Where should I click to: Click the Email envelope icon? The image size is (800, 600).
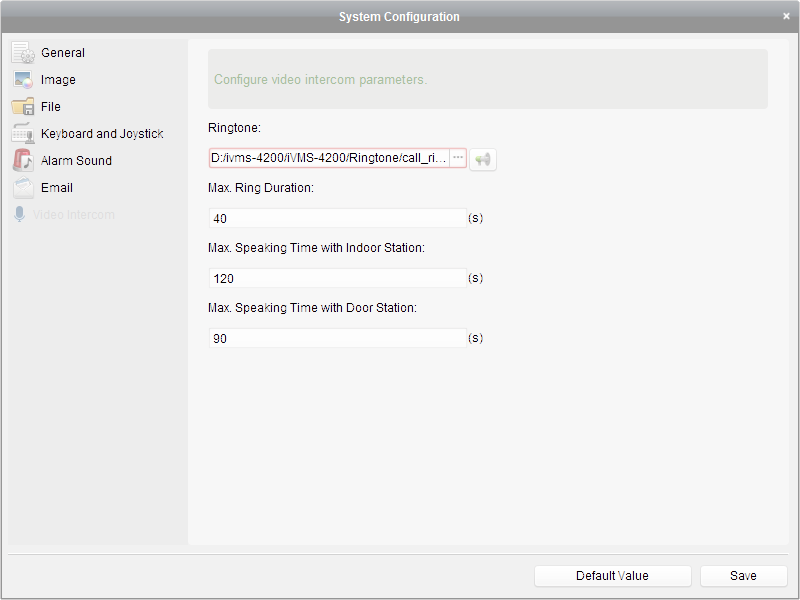[23, 188]
